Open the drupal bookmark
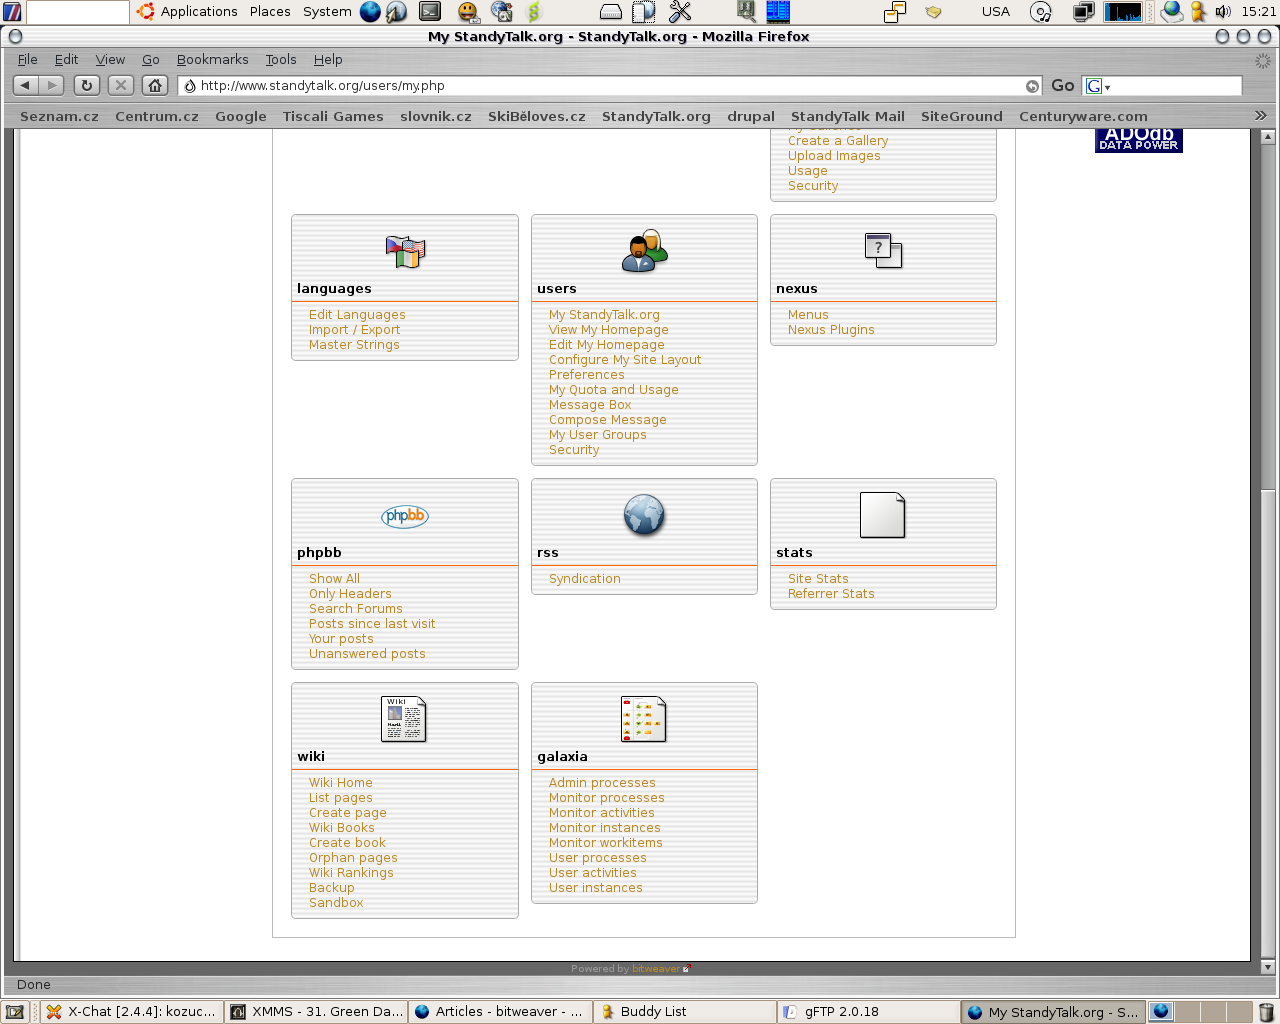This screenshot has height=1024, width=1280. tap(751, 116)
